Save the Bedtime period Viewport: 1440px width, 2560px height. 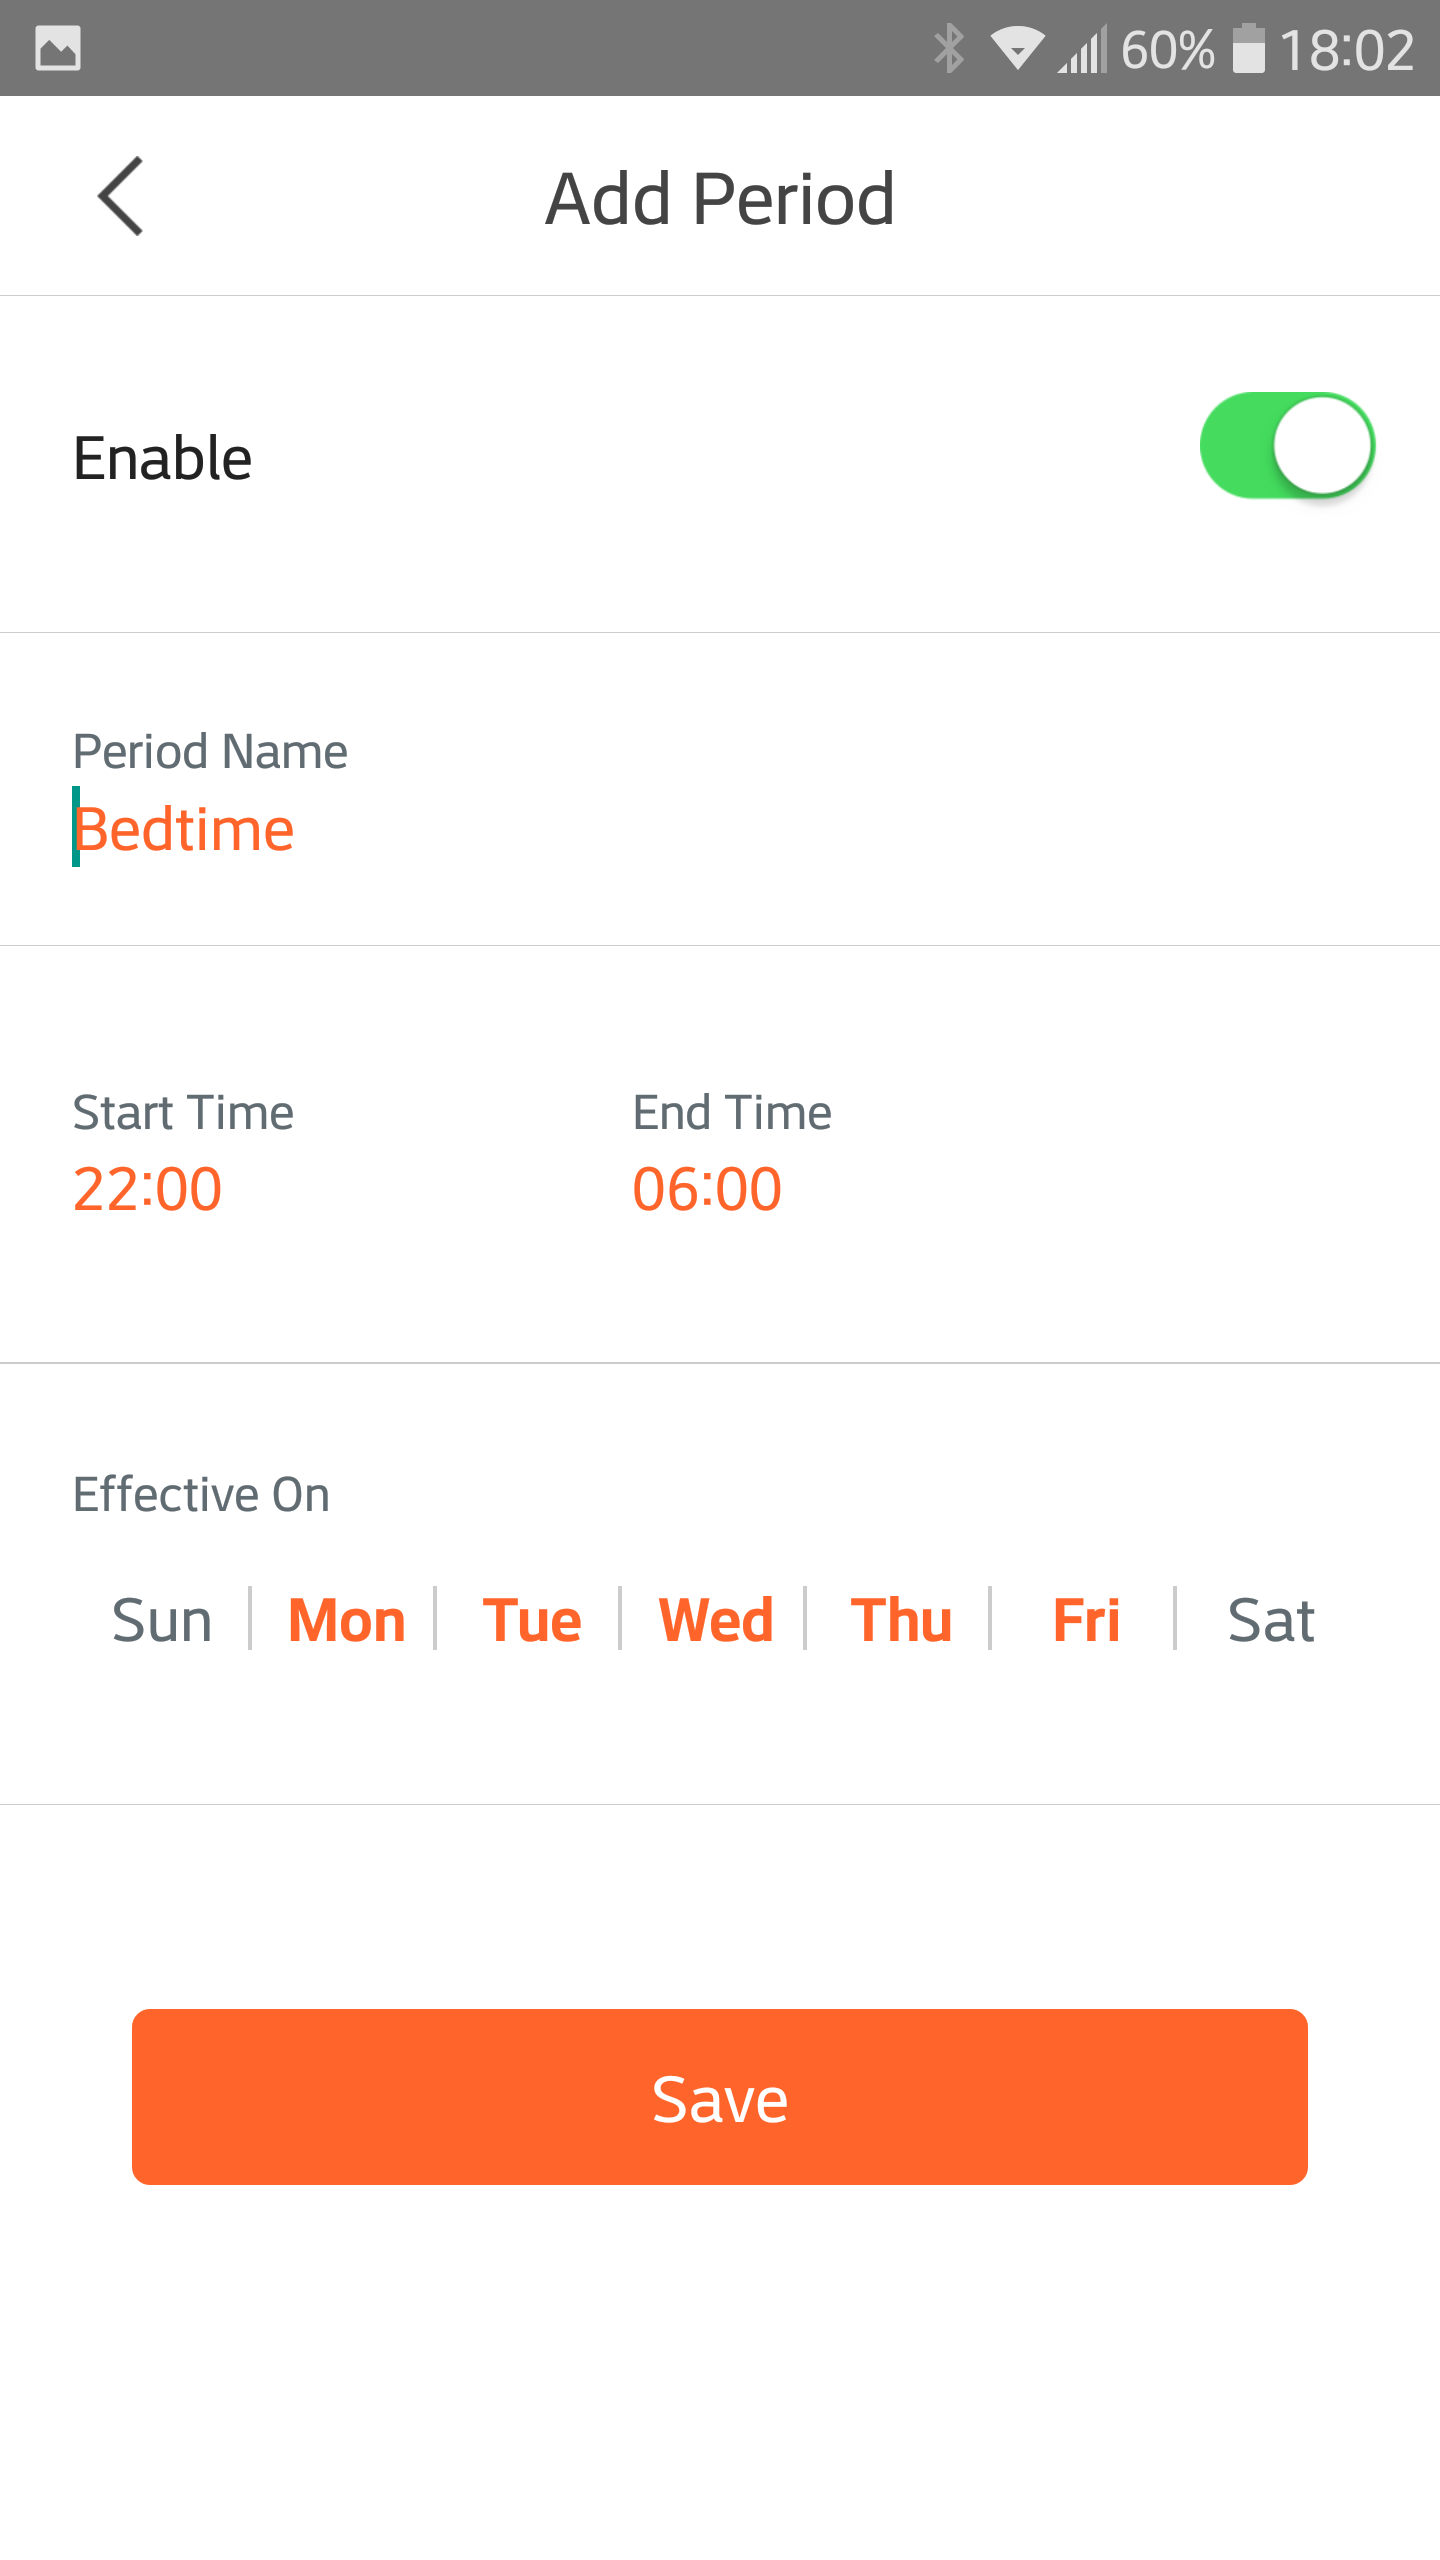coord(720,2097)
